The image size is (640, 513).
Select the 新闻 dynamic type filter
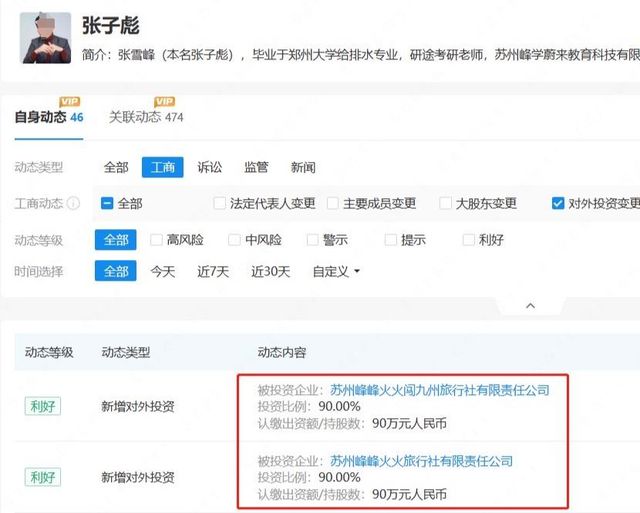(303, 167)
